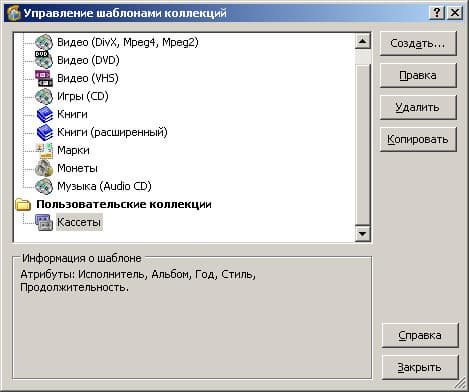
Task: Select the Кассеты custom template
Action: click(79, 222)
